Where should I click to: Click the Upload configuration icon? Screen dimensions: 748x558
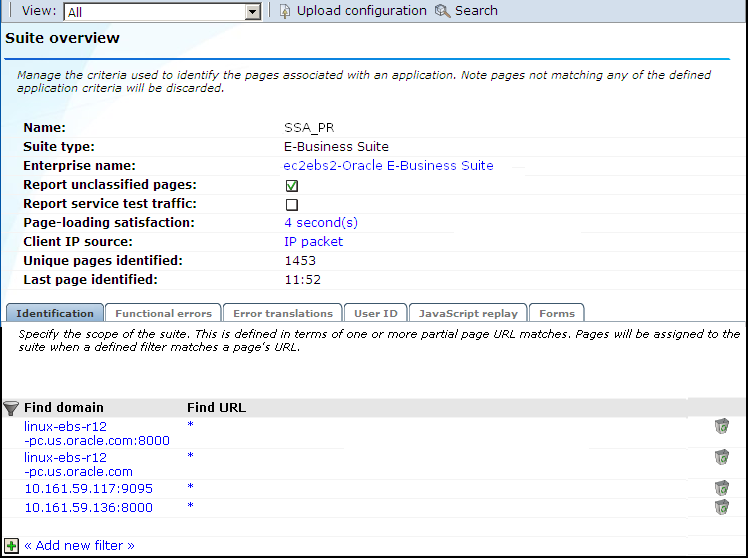pos(285,11)
